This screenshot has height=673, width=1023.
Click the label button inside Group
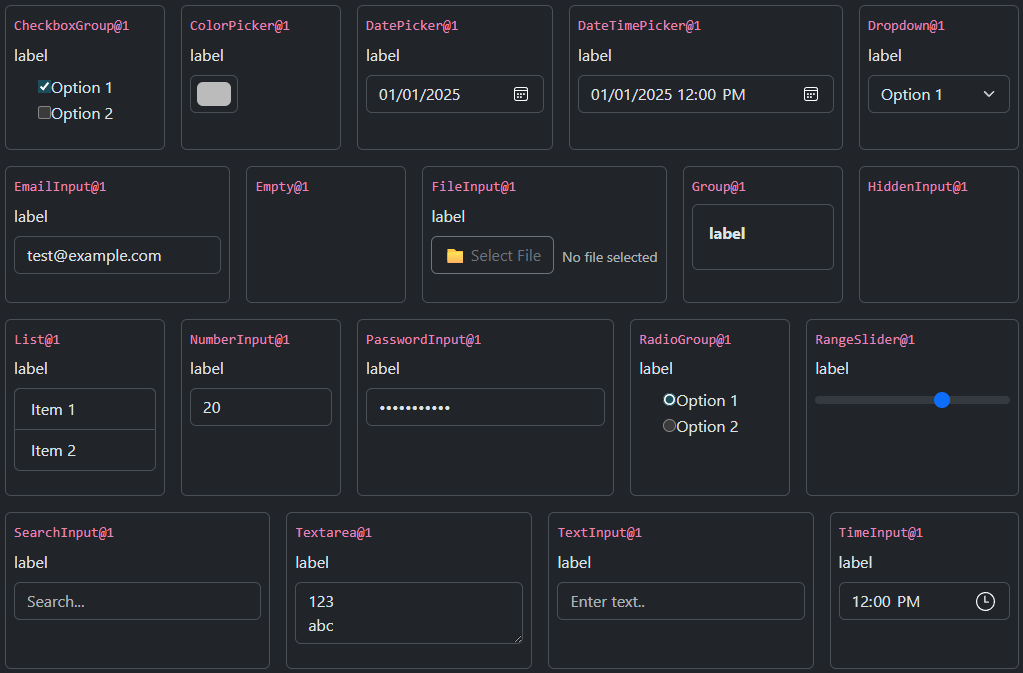[x=727, y=233]
